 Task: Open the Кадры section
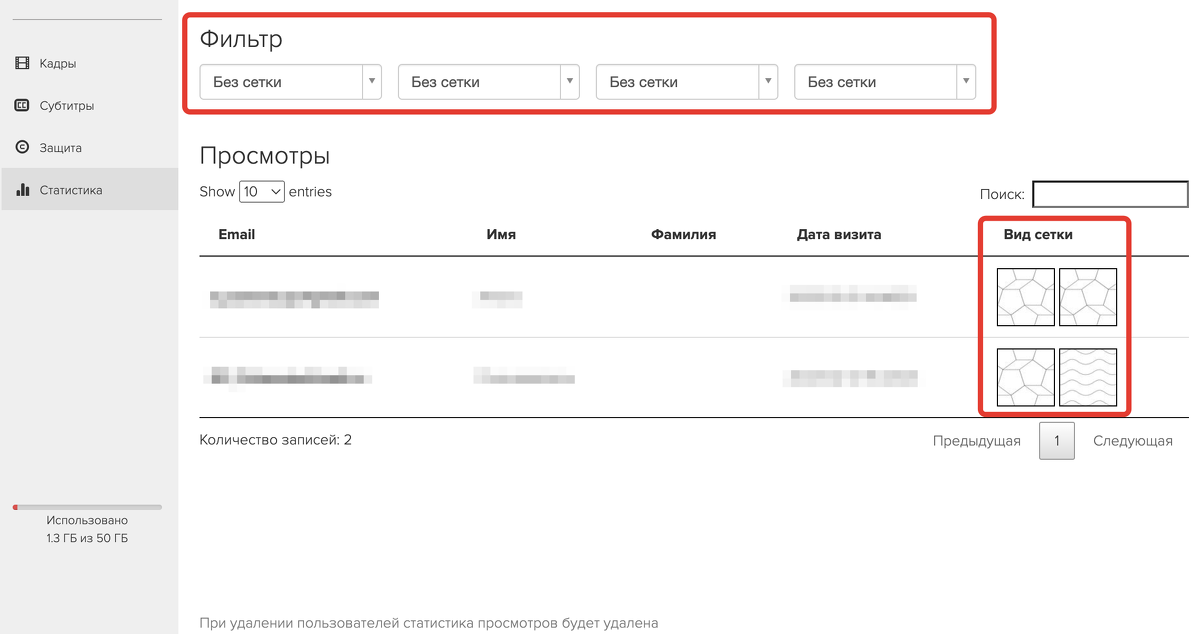click(89, 63)
